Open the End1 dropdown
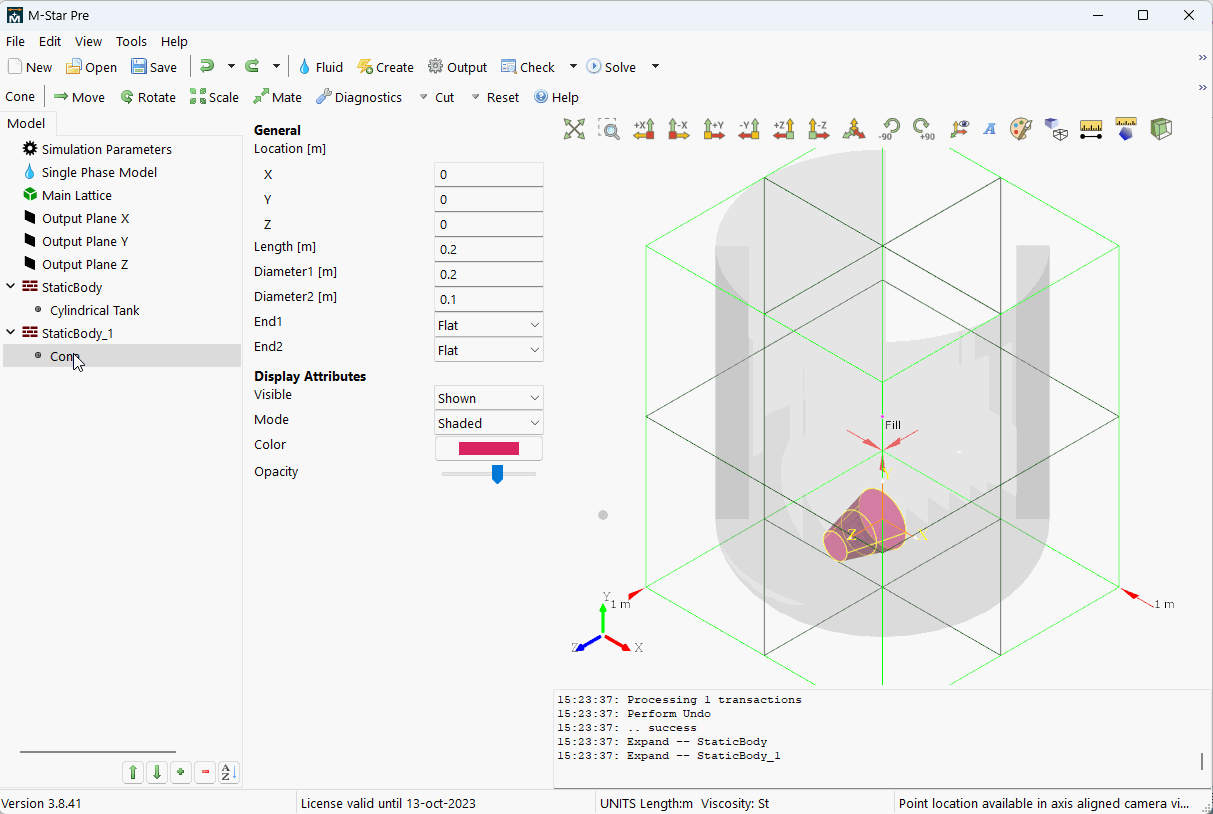 pos(489,325)
